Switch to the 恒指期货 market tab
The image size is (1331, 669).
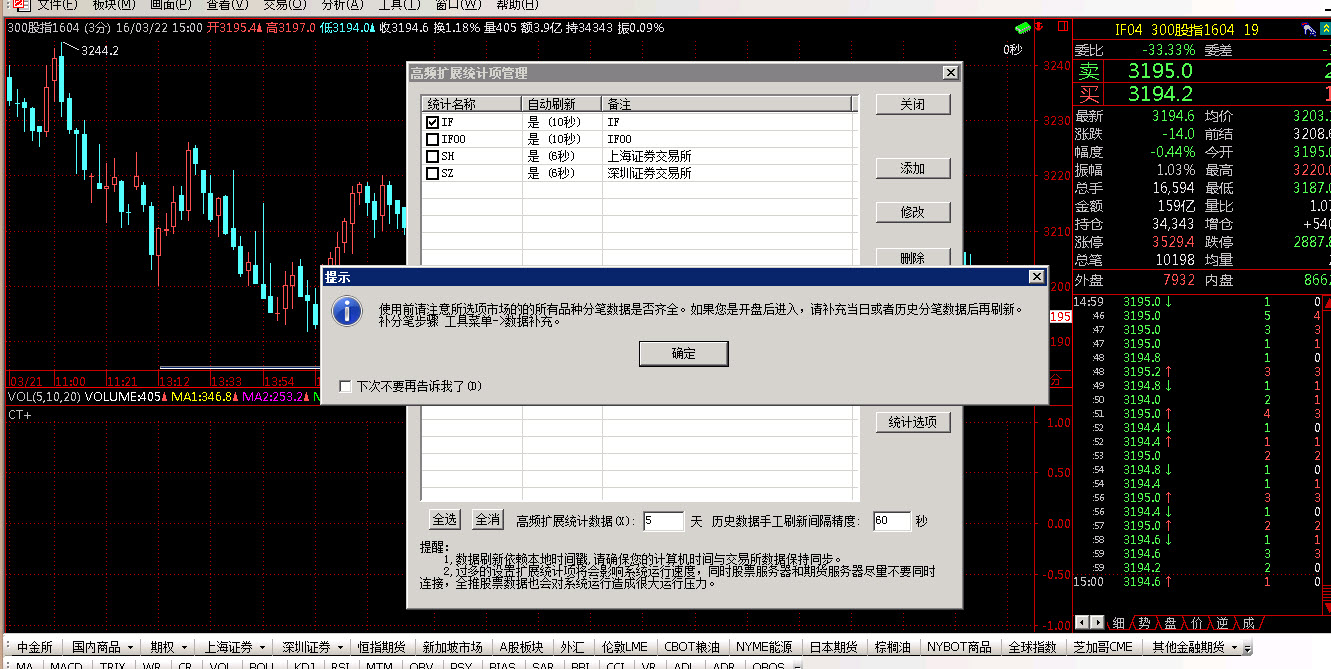click(381, 648)
